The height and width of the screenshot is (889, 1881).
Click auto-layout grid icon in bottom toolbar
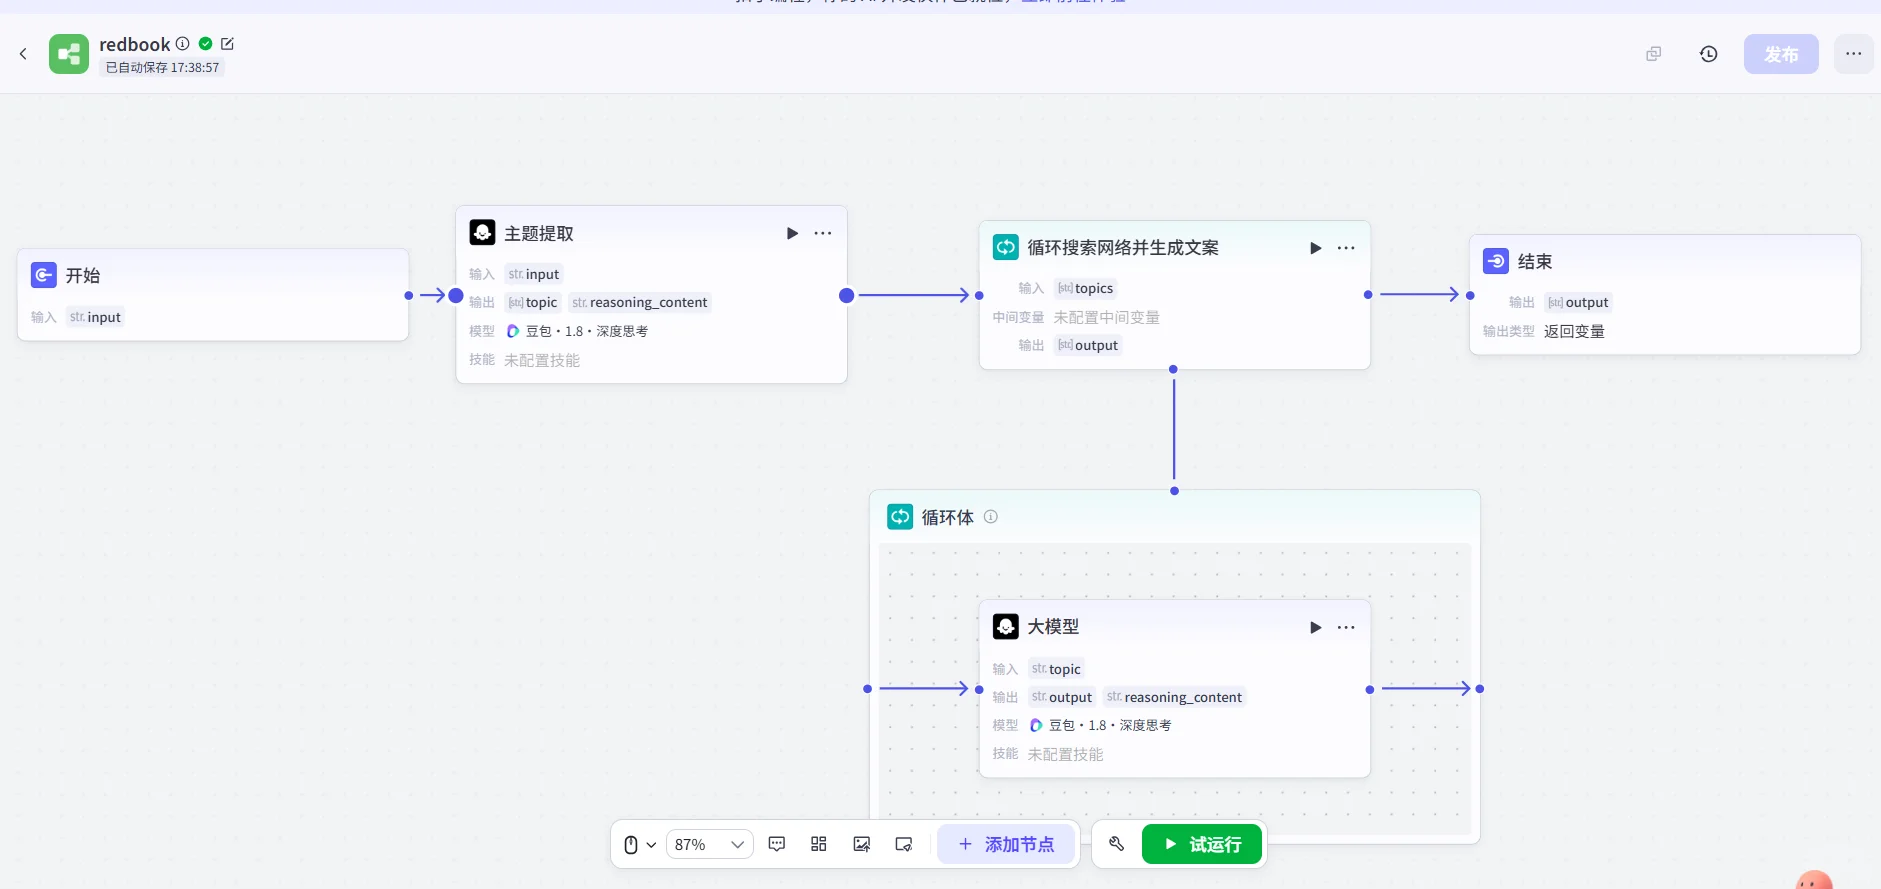click(x=819, y=844)
